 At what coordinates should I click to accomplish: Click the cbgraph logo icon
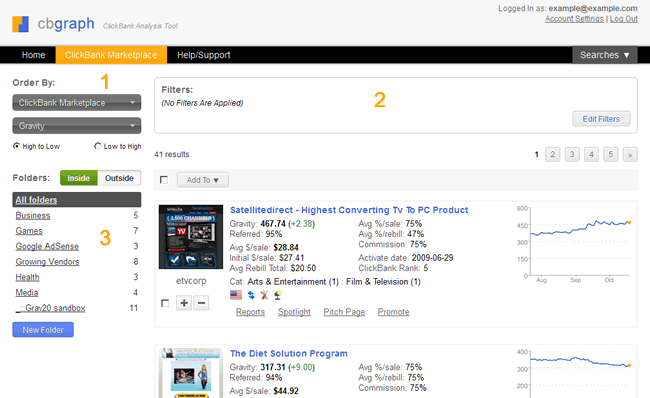pyautogui.click(x=20, y=24)
